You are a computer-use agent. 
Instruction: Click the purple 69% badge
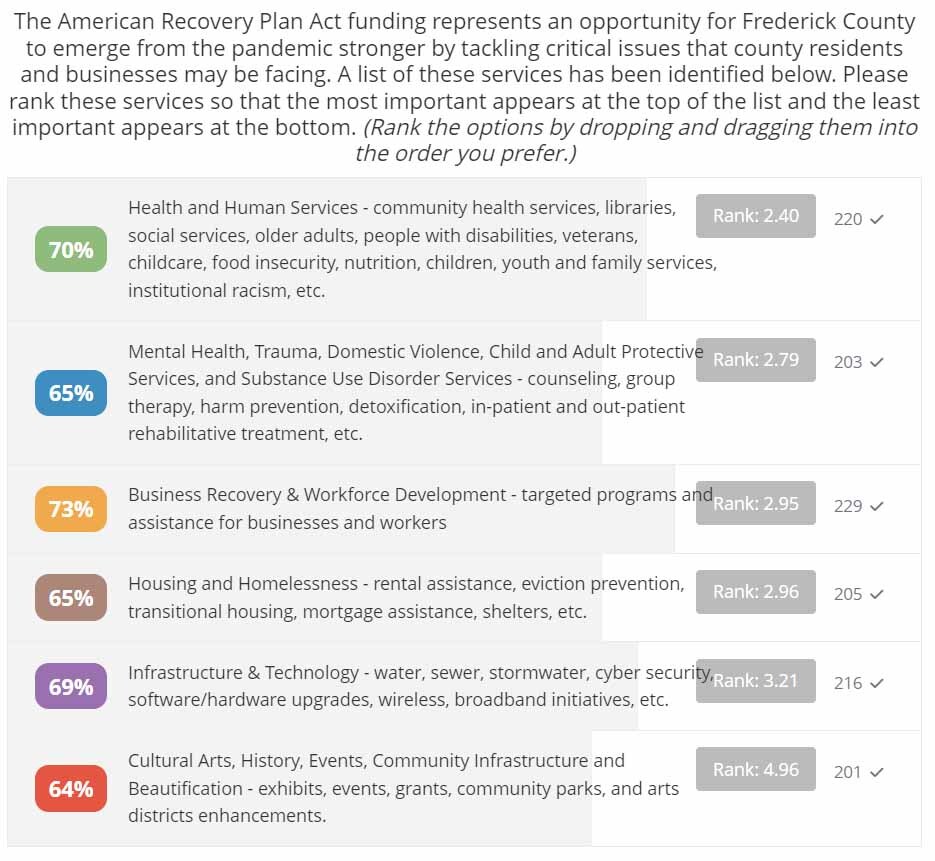coord(71,687)
